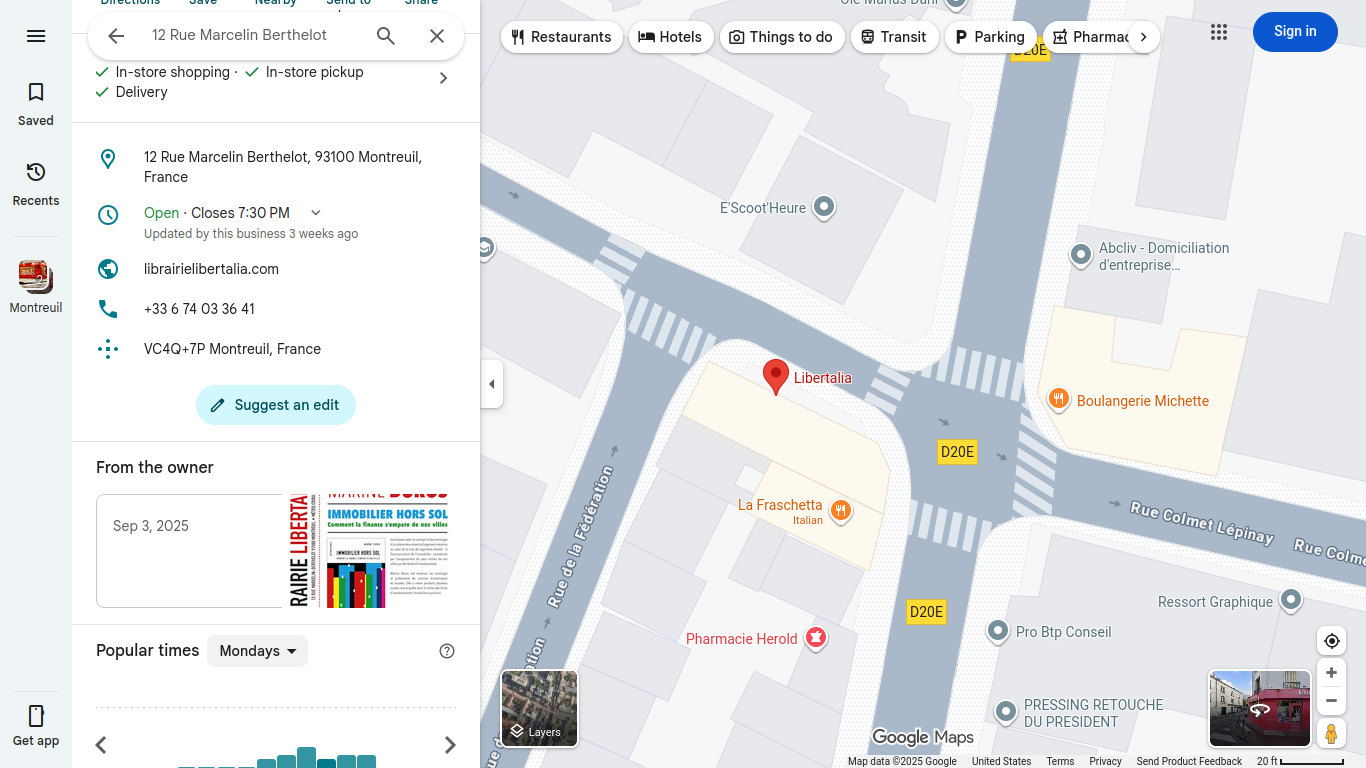
Task: Click the clock opening hours icon
Action: coord(108,215)
